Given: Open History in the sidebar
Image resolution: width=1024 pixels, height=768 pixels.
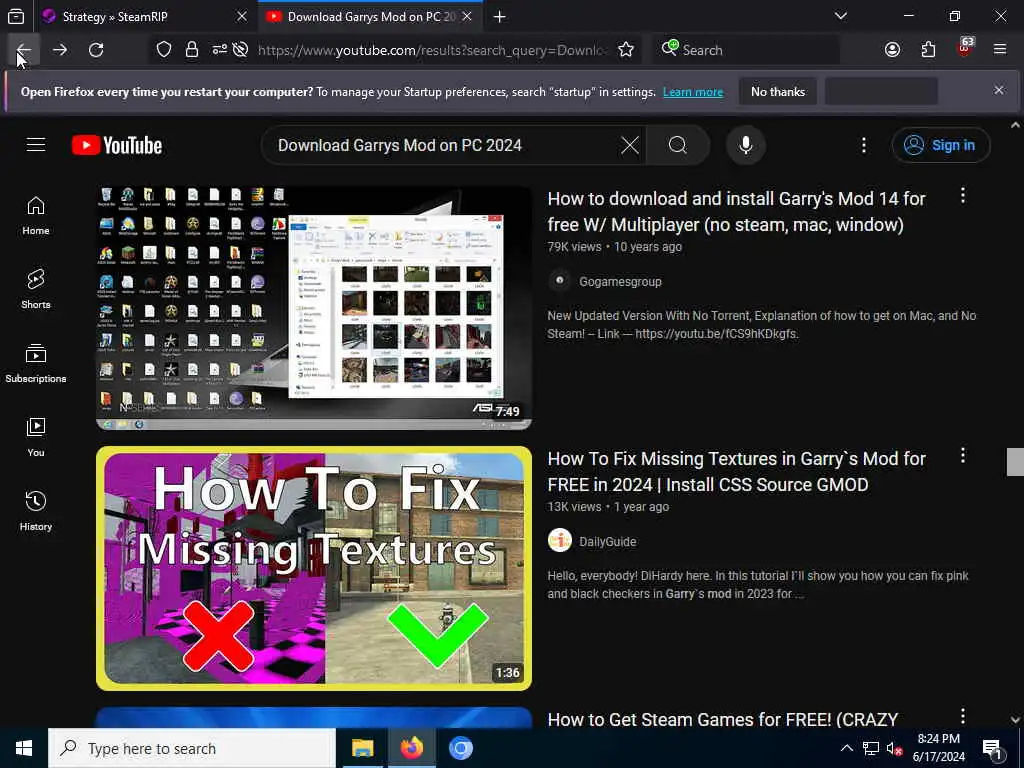Looking at the screenshot, I should coord(36,511).
